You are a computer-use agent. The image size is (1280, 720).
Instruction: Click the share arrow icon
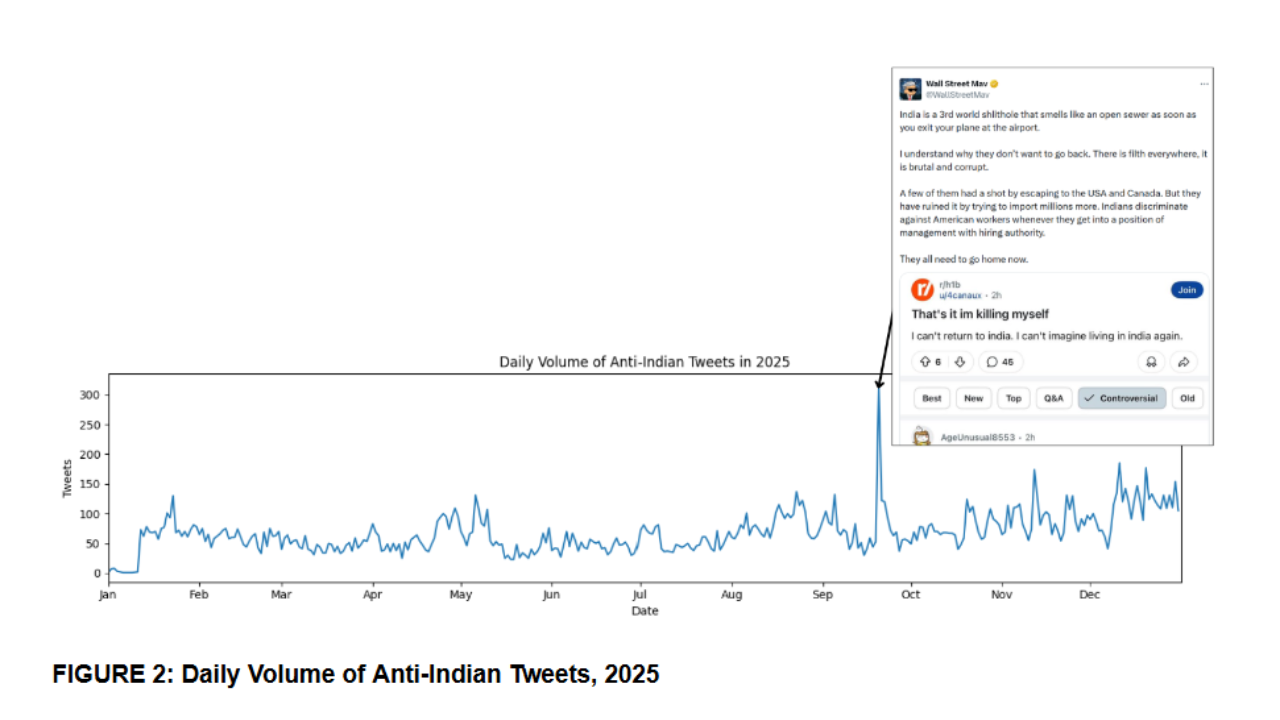(x=1184, y=362)
